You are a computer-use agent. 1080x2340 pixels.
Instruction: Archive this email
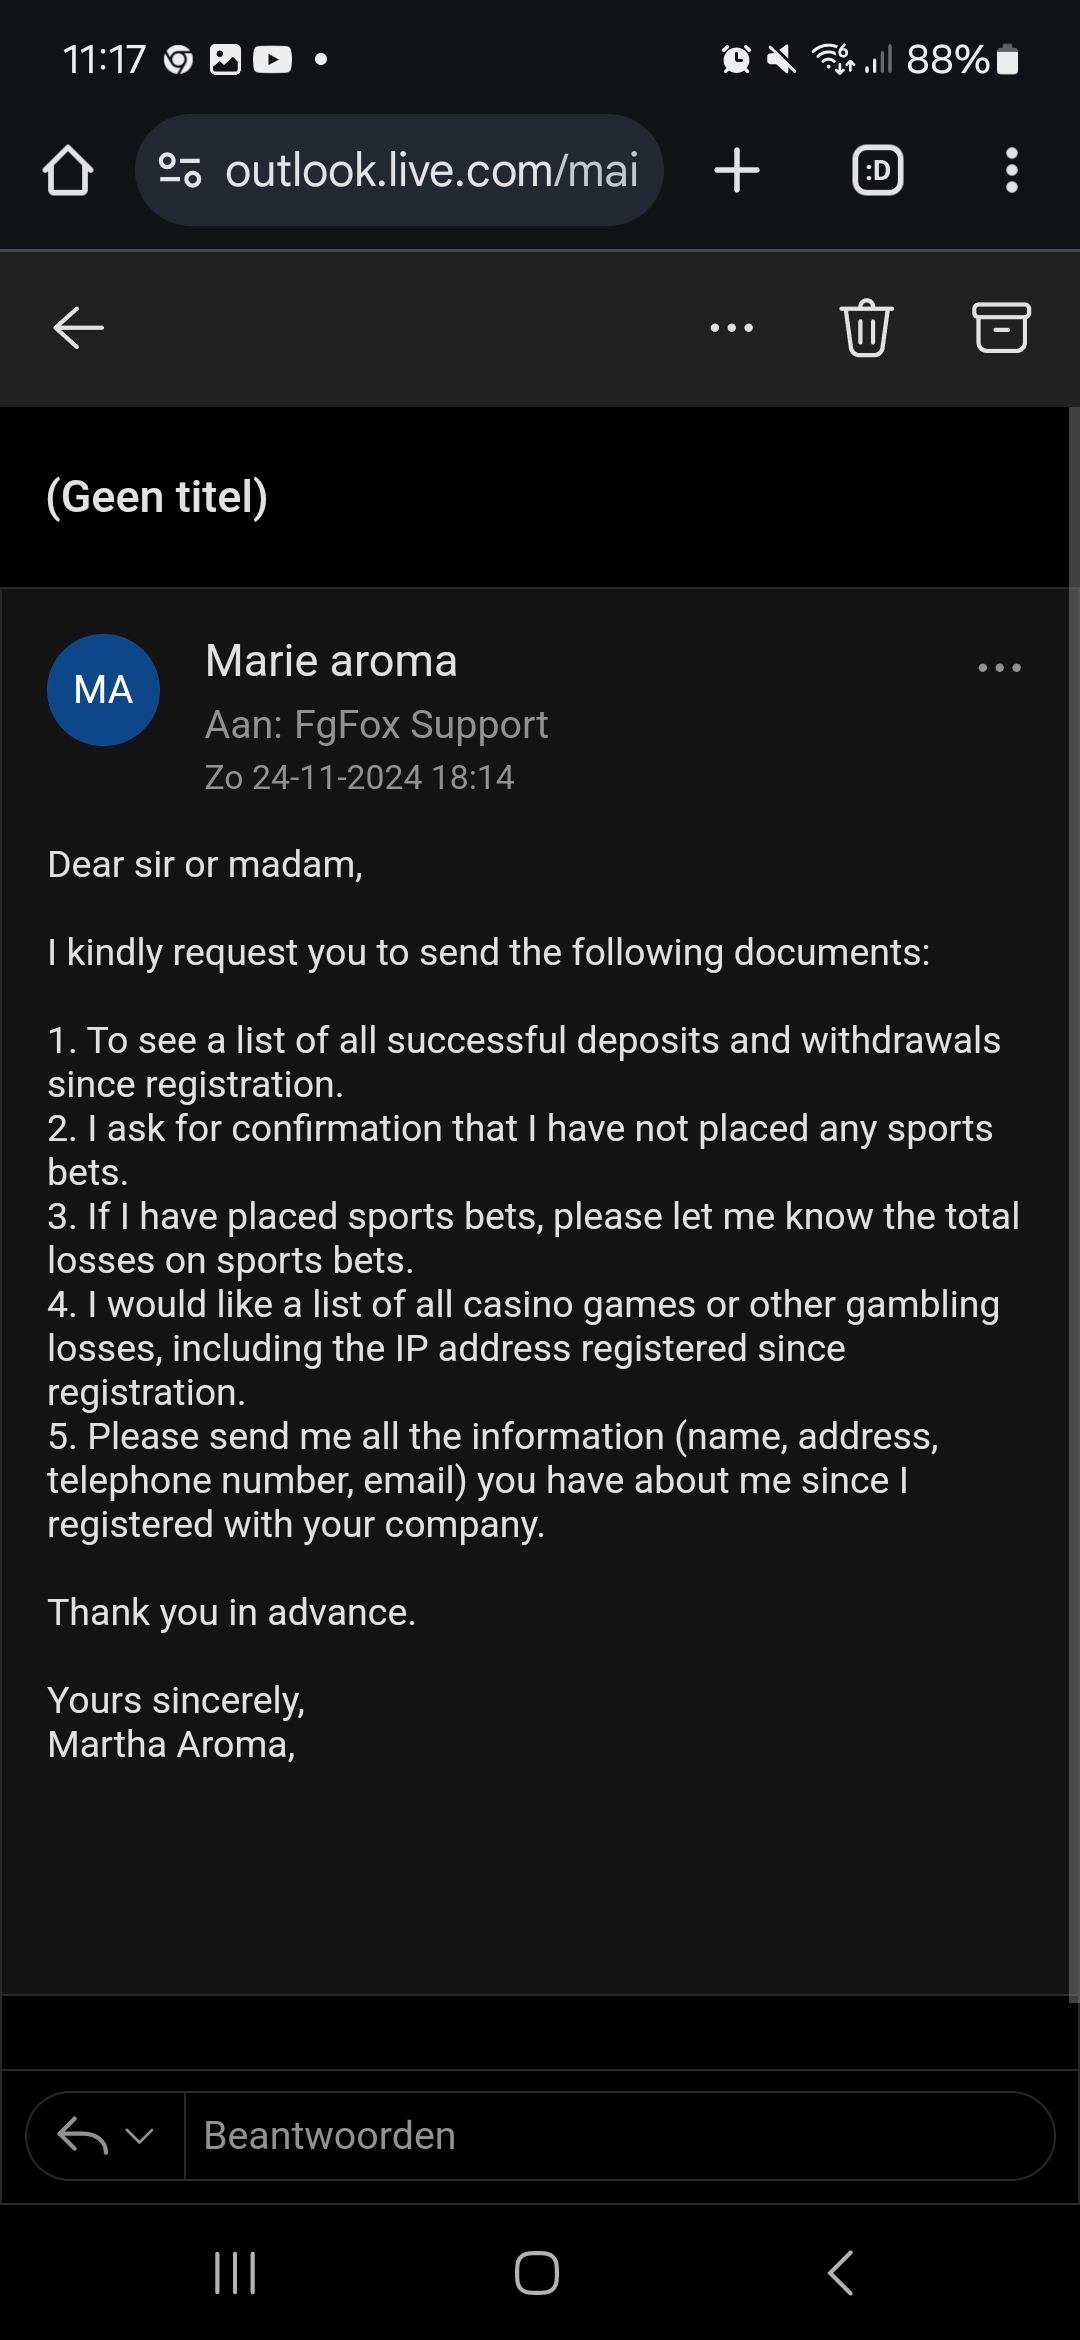(x=1000, y=327)
